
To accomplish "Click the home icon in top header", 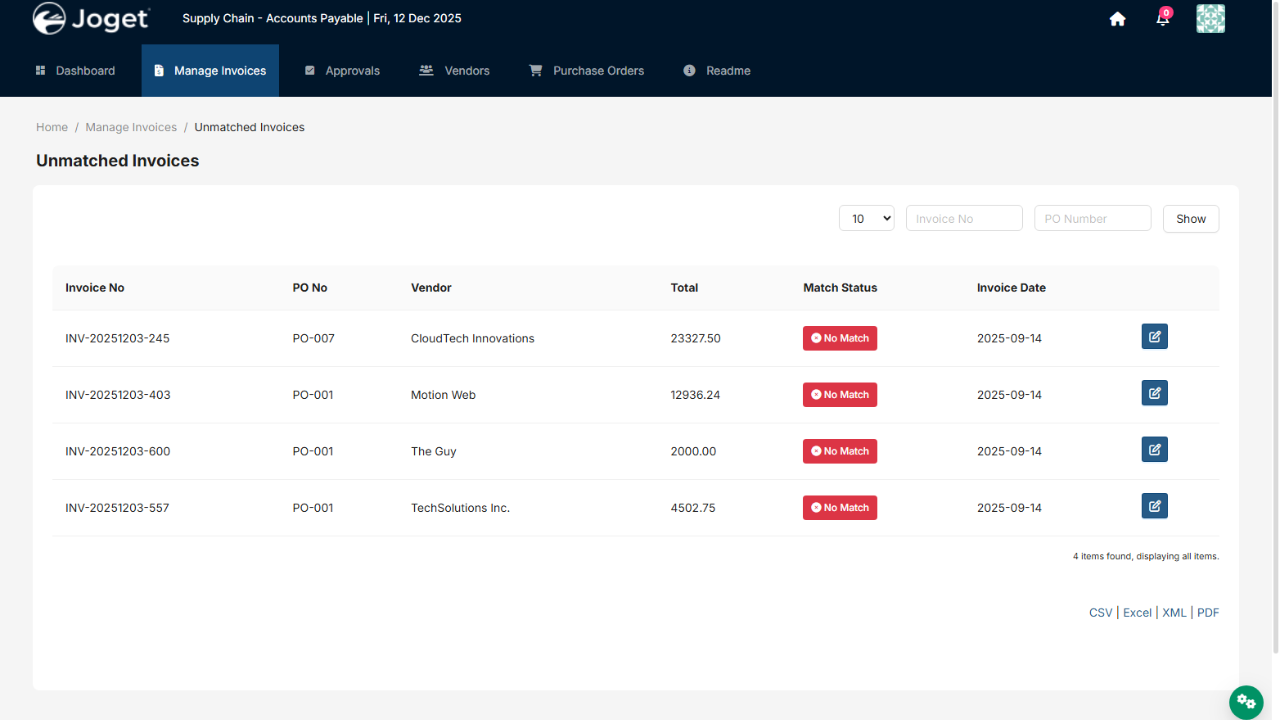I will pyautogui.click(x=1117, y=19).
